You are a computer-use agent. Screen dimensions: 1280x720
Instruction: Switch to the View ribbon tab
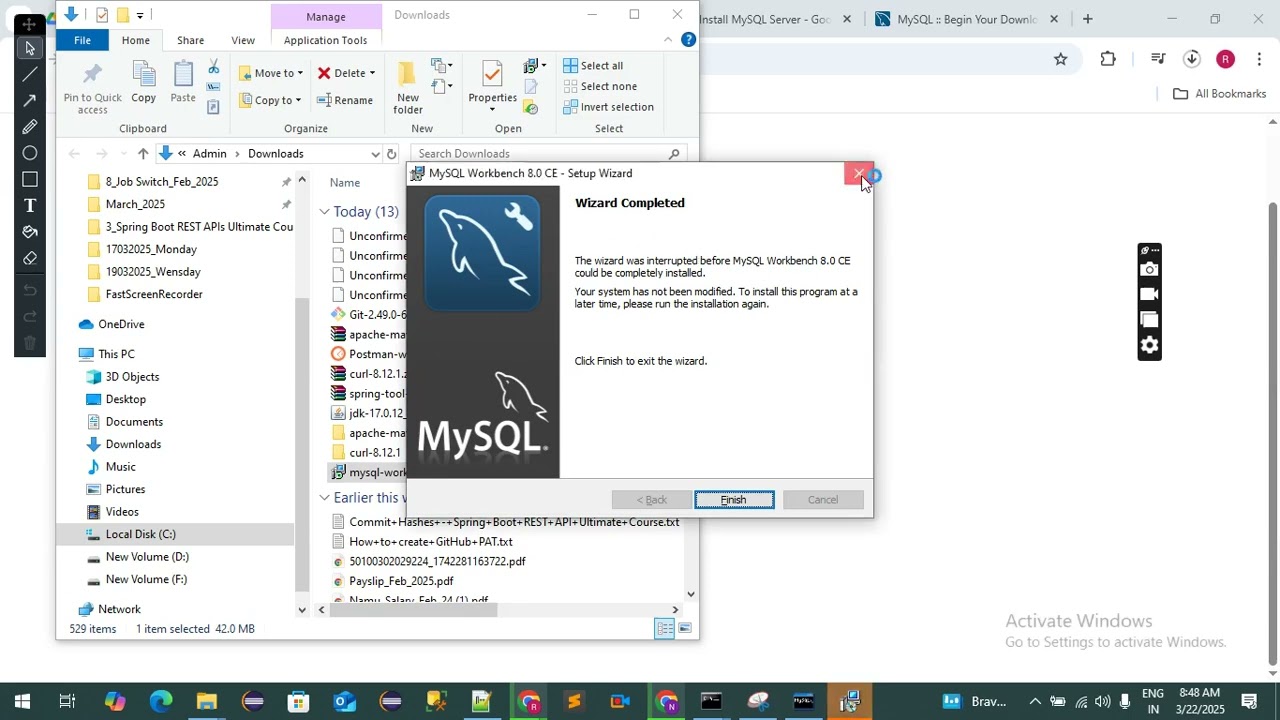pyautogui.click(x=243, y=40)
